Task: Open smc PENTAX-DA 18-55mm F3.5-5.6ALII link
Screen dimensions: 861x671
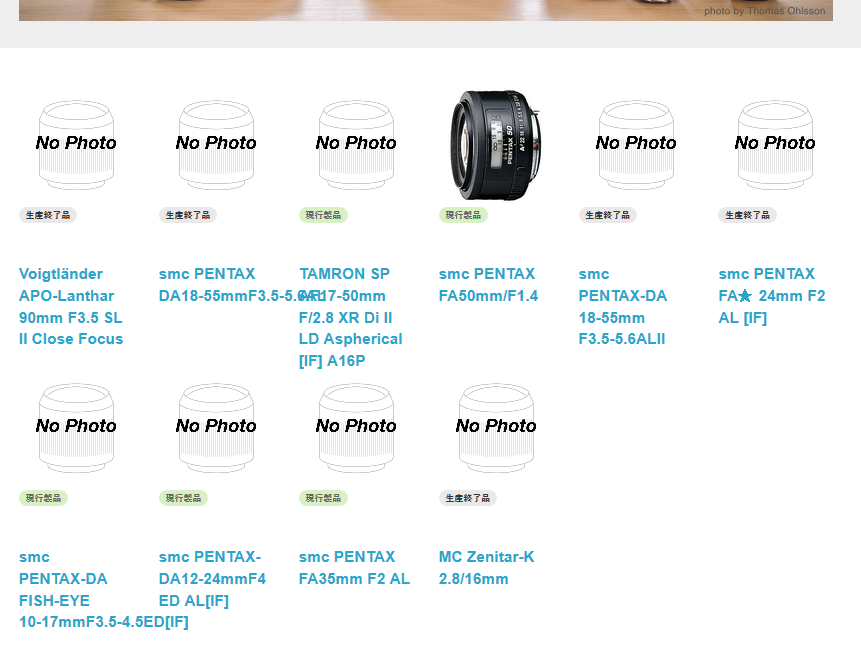Action: 623,306
